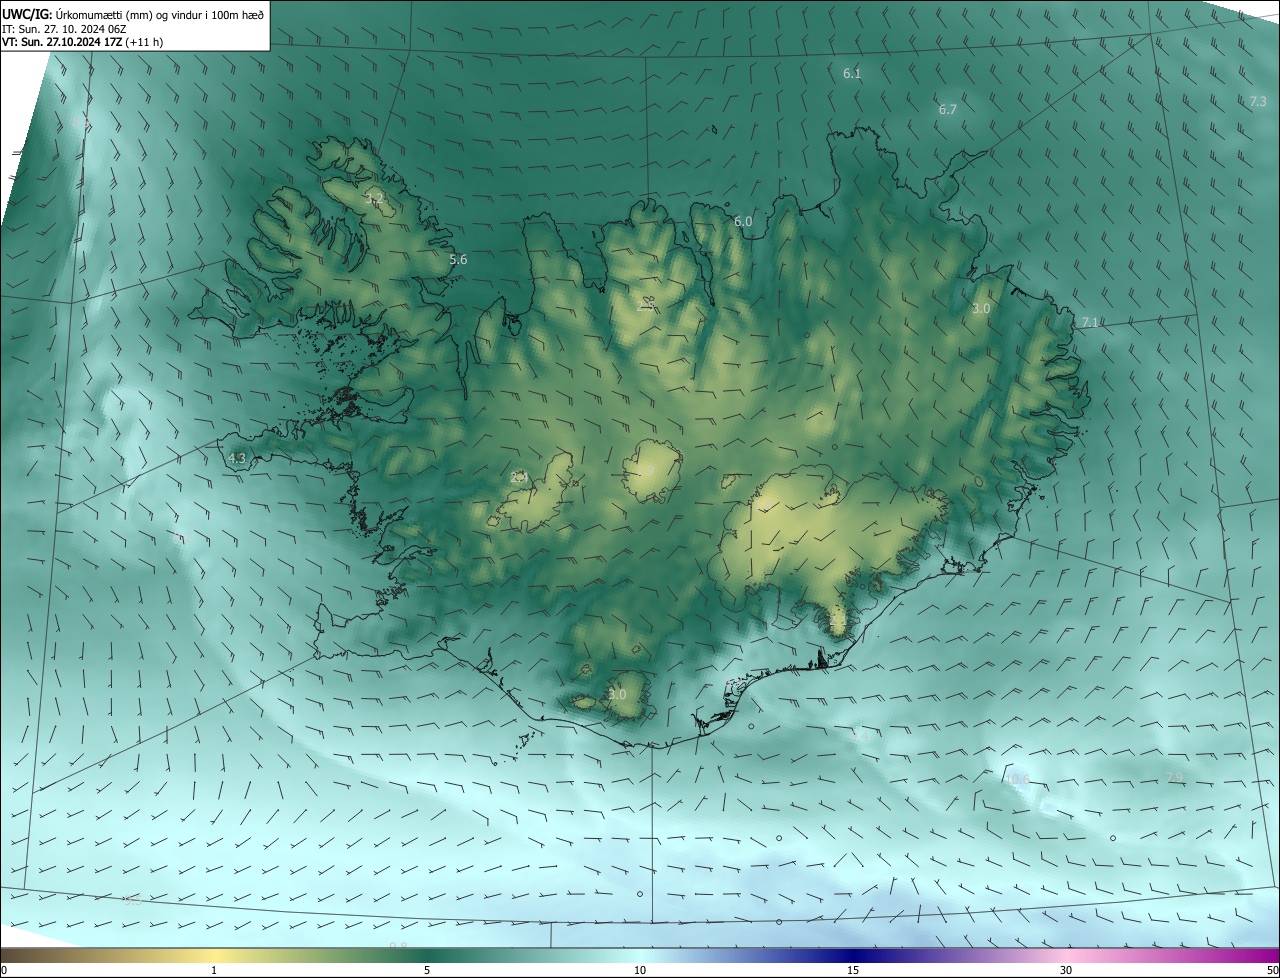Click the VT valid time line 17Z
Image resolution: width=1280 pixels, height=978 pixels.
(83, 42)
